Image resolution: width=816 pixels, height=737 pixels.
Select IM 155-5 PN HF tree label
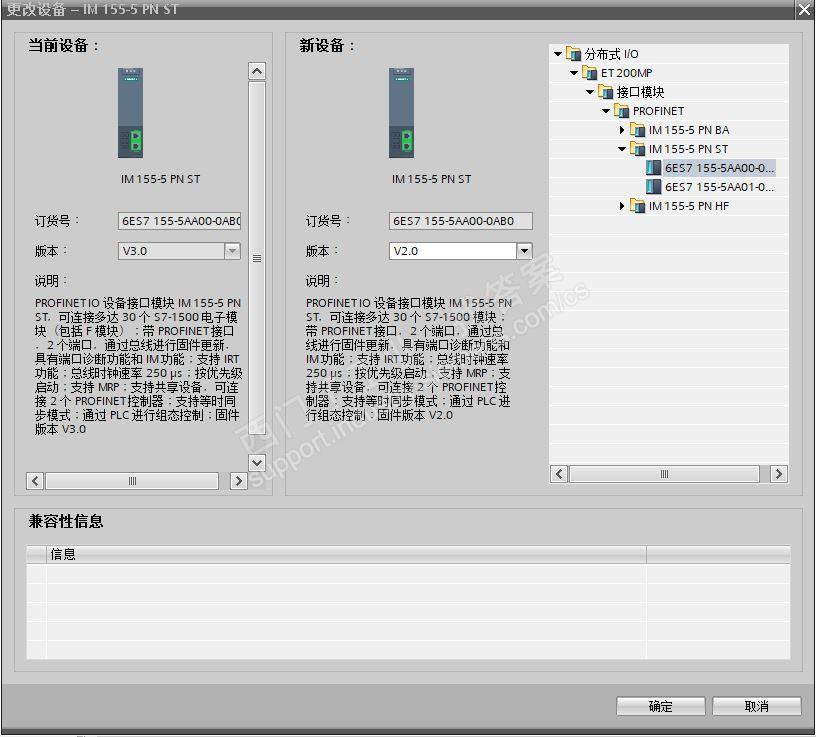tap(688, 206)
